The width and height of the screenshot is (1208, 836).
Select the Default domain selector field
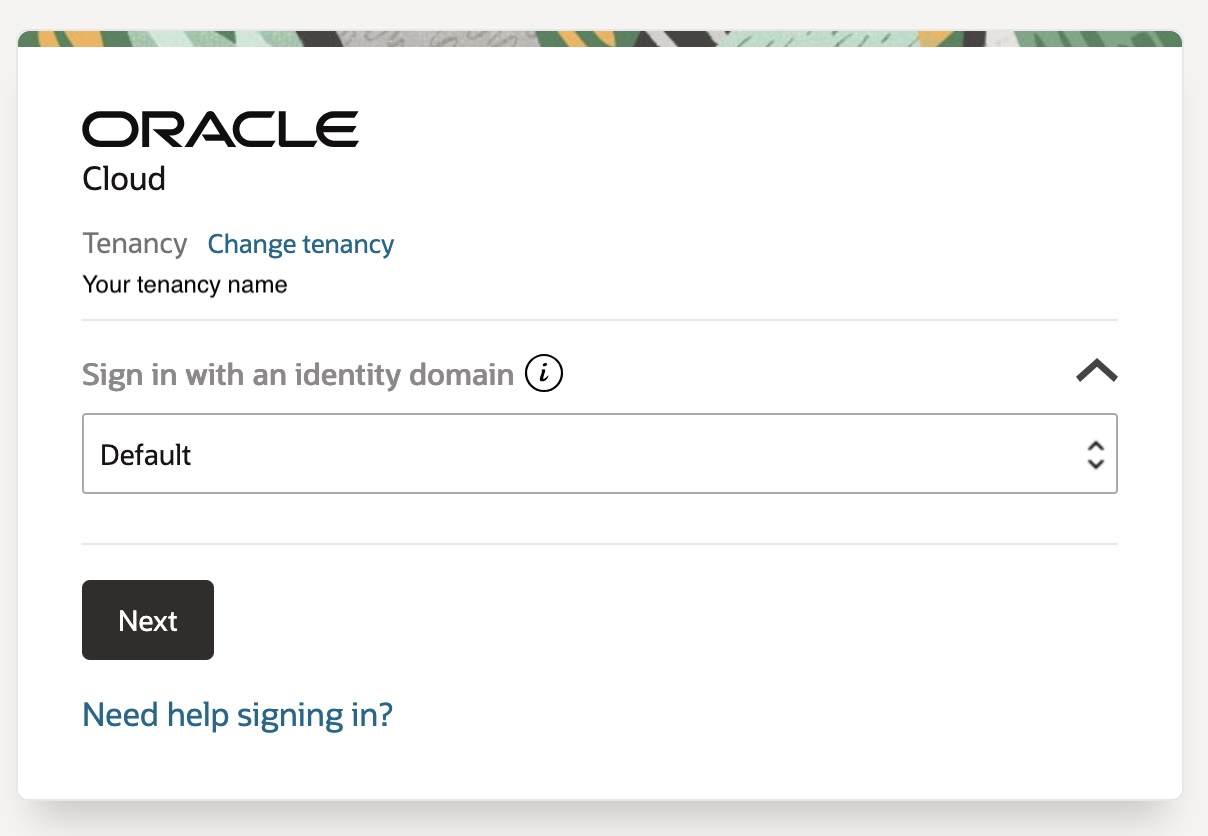coord(600,454)
